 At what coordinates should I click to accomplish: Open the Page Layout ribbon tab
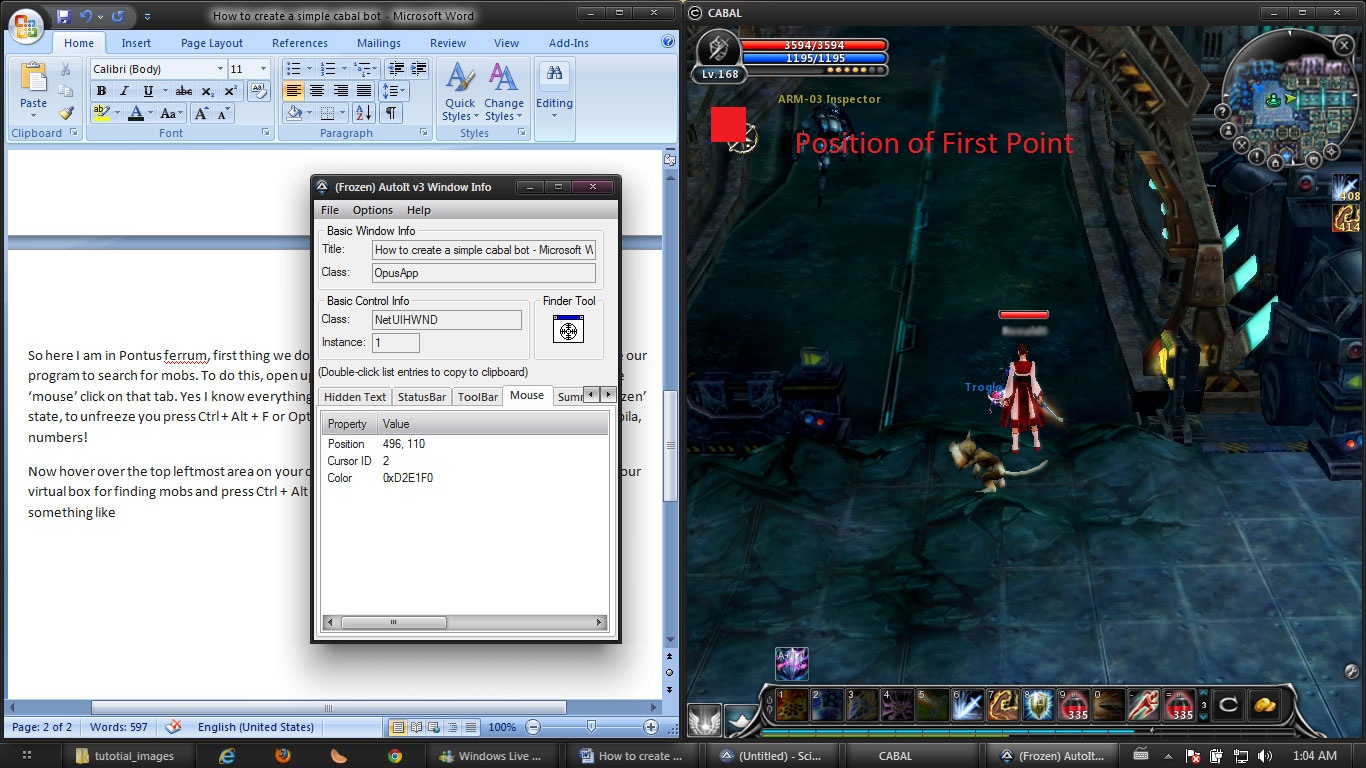(212, 43)
